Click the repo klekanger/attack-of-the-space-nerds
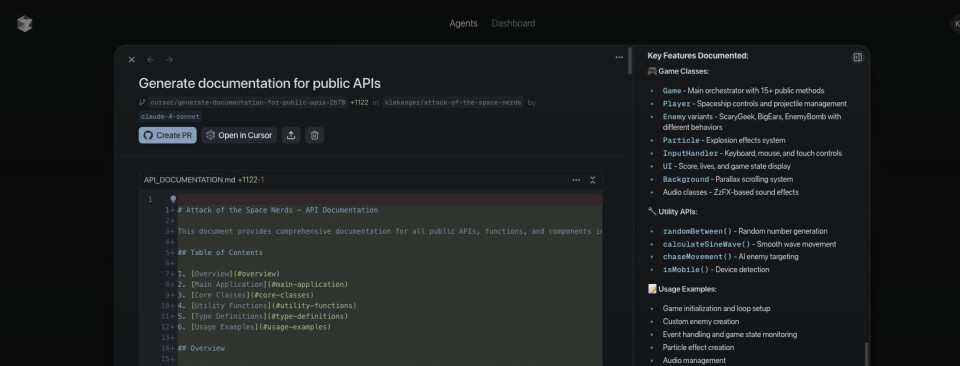Screen dimensions: 960x366 point(453,103)
